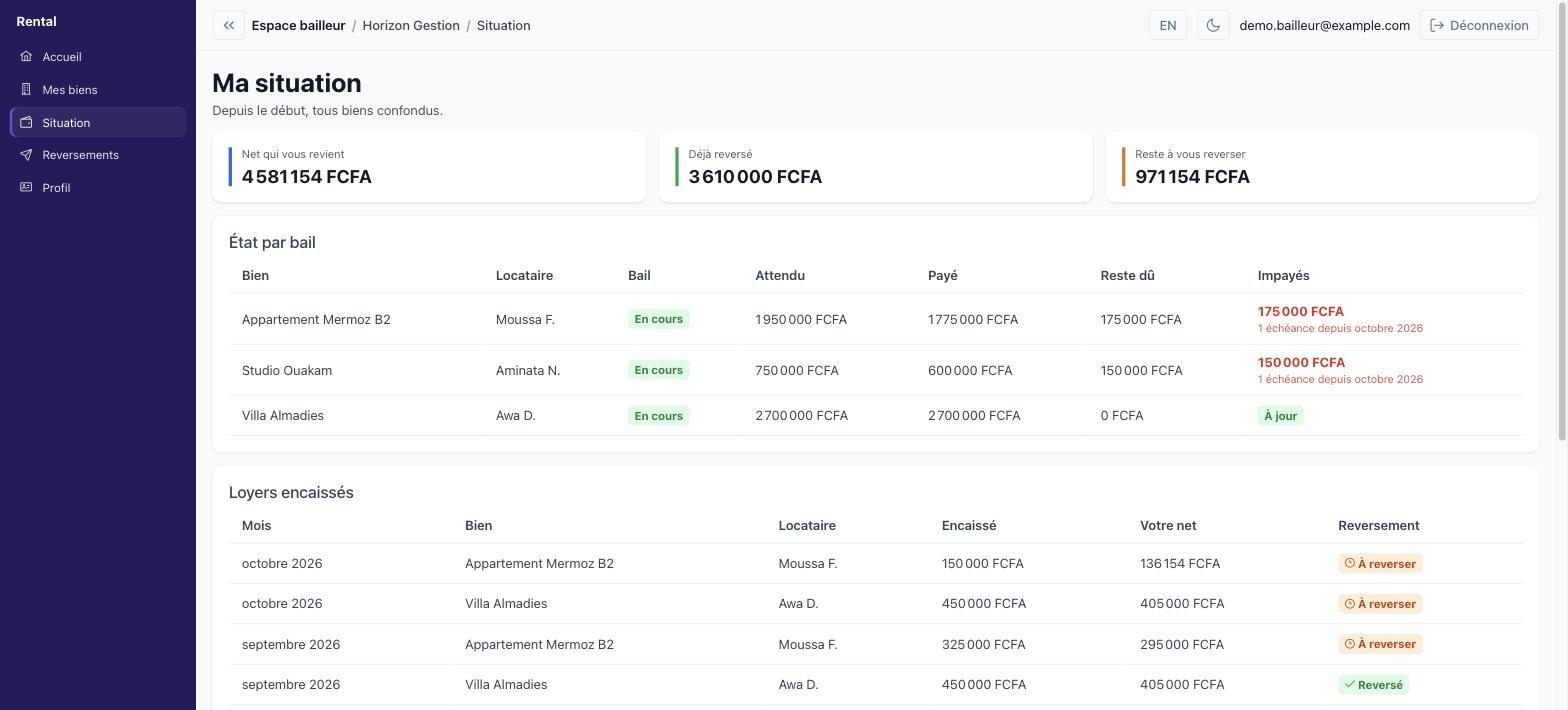Viewport: 1568px width, 710px height.
Task: Click the Reste à vous reverser amount
Action: pos(1192,177)
